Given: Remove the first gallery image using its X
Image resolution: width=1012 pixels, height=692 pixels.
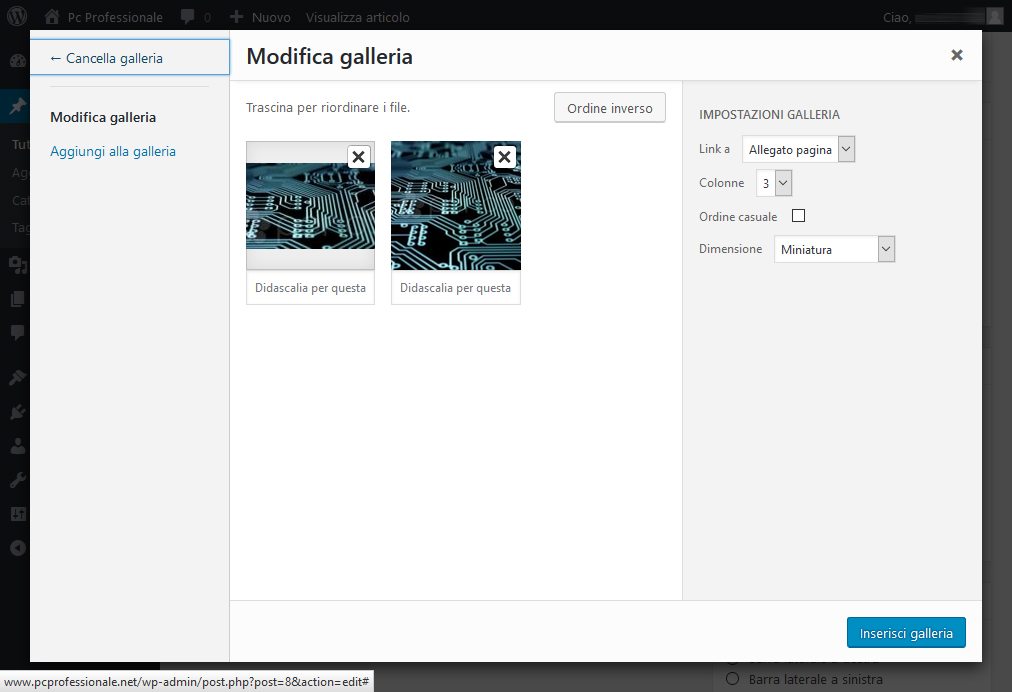Looking at the screenshot, I should (x=358, y=157).
